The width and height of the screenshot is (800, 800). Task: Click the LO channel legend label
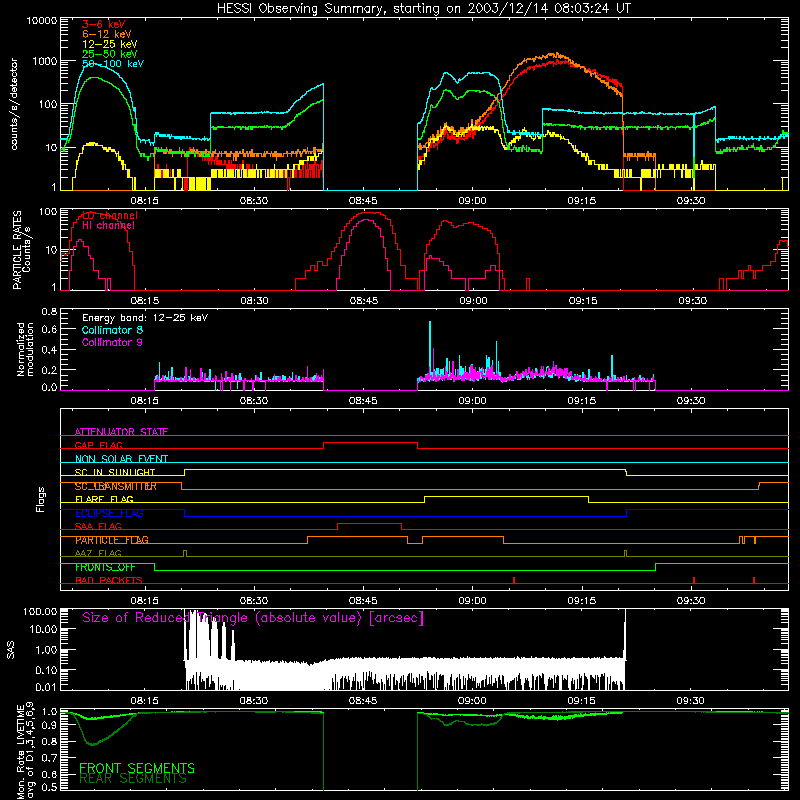pos(110,215)
